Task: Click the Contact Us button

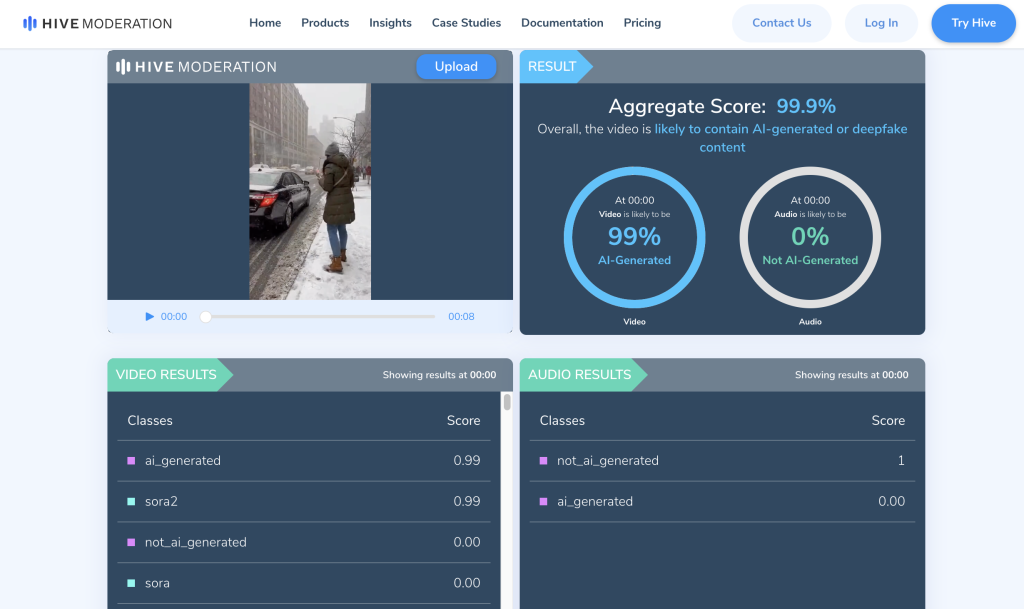Action: [x=781, y=23]
